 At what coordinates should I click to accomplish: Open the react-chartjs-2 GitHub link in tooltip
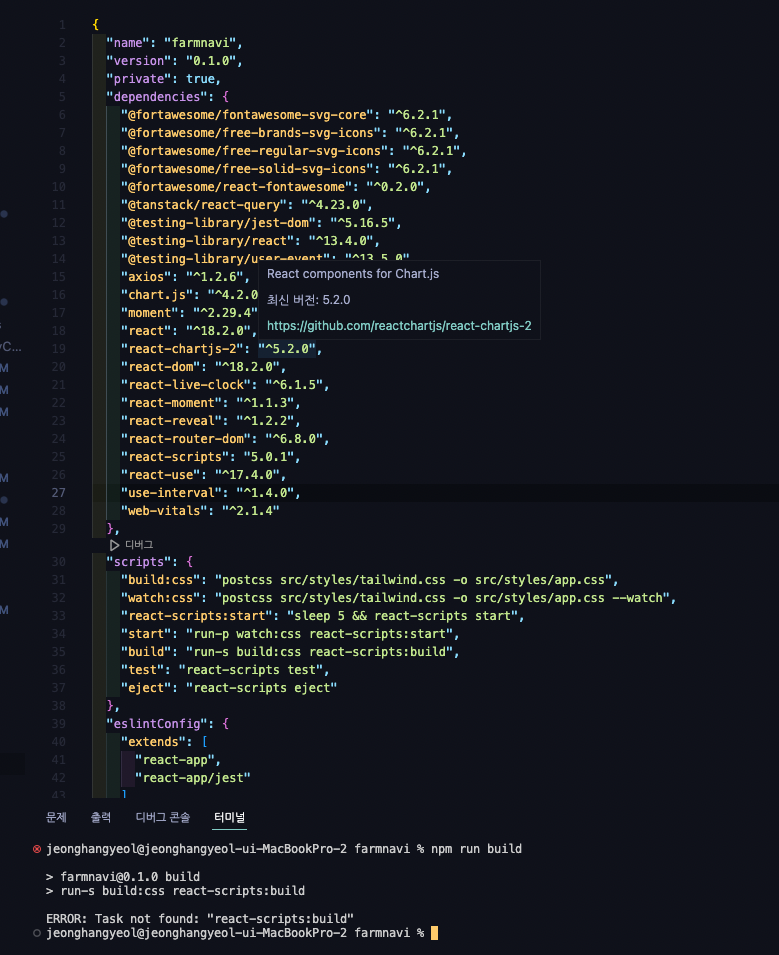point(399,326)
